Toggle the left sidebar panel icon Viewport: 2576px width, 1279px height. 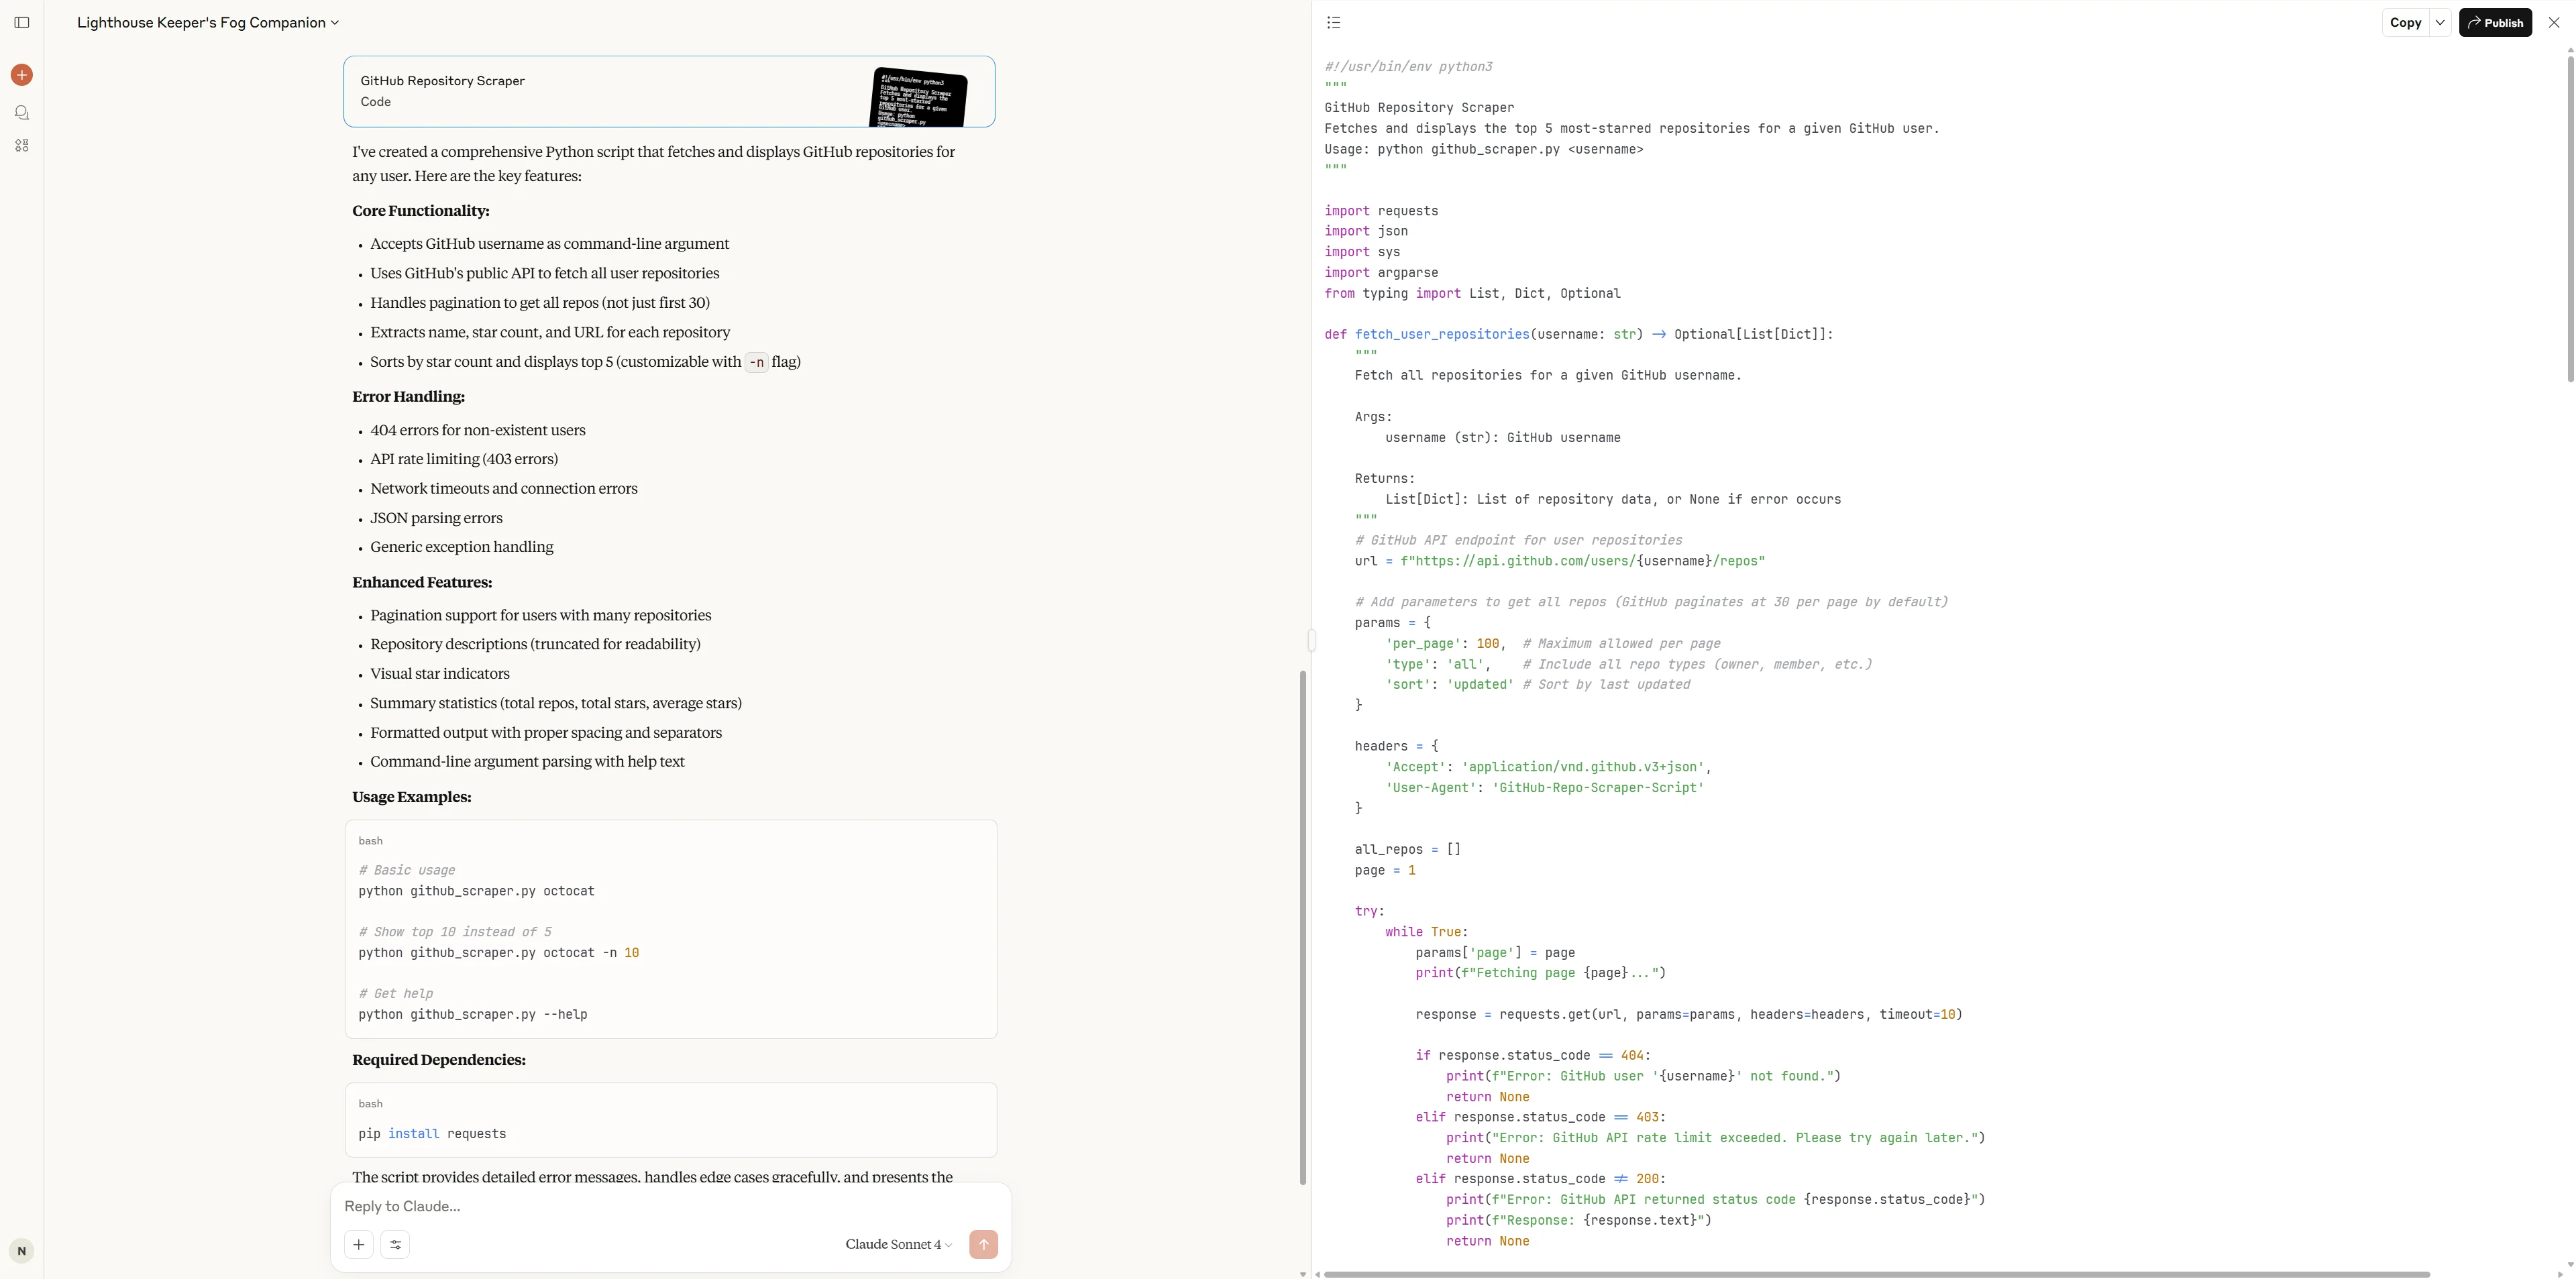pos(22,22)
